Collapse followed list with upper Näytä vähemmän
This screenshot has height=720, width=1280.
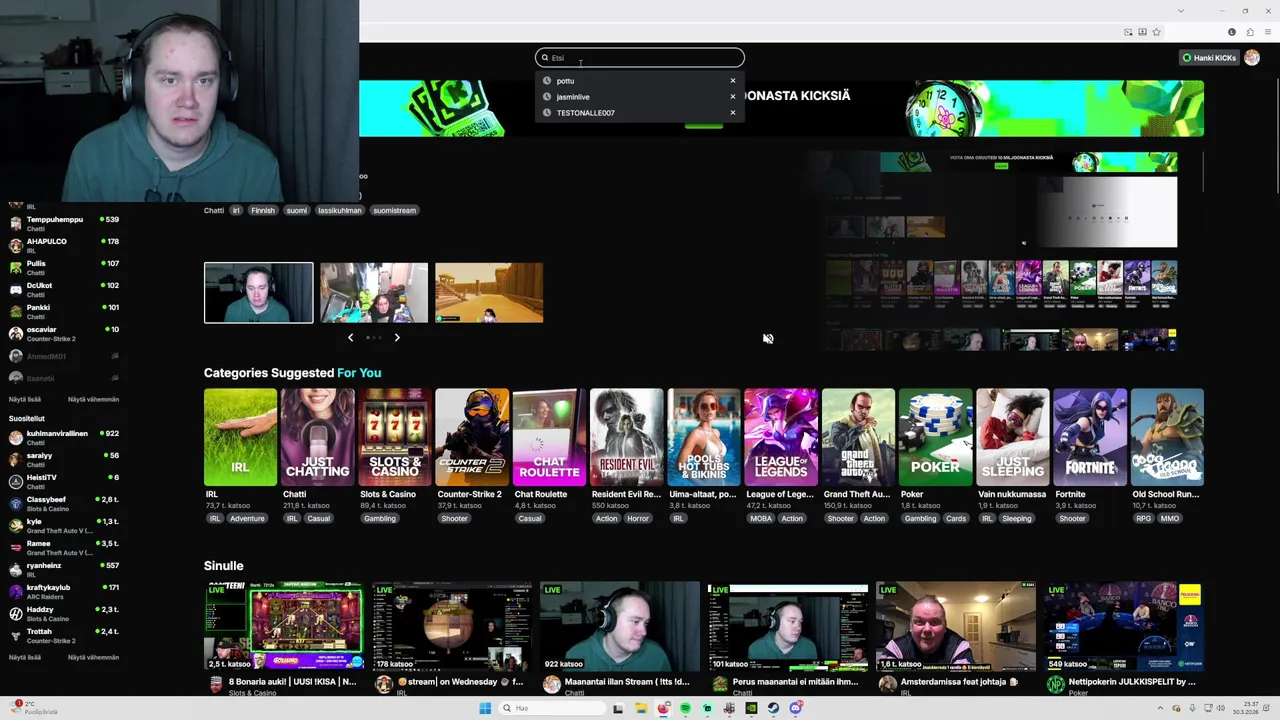coord(93,399)
